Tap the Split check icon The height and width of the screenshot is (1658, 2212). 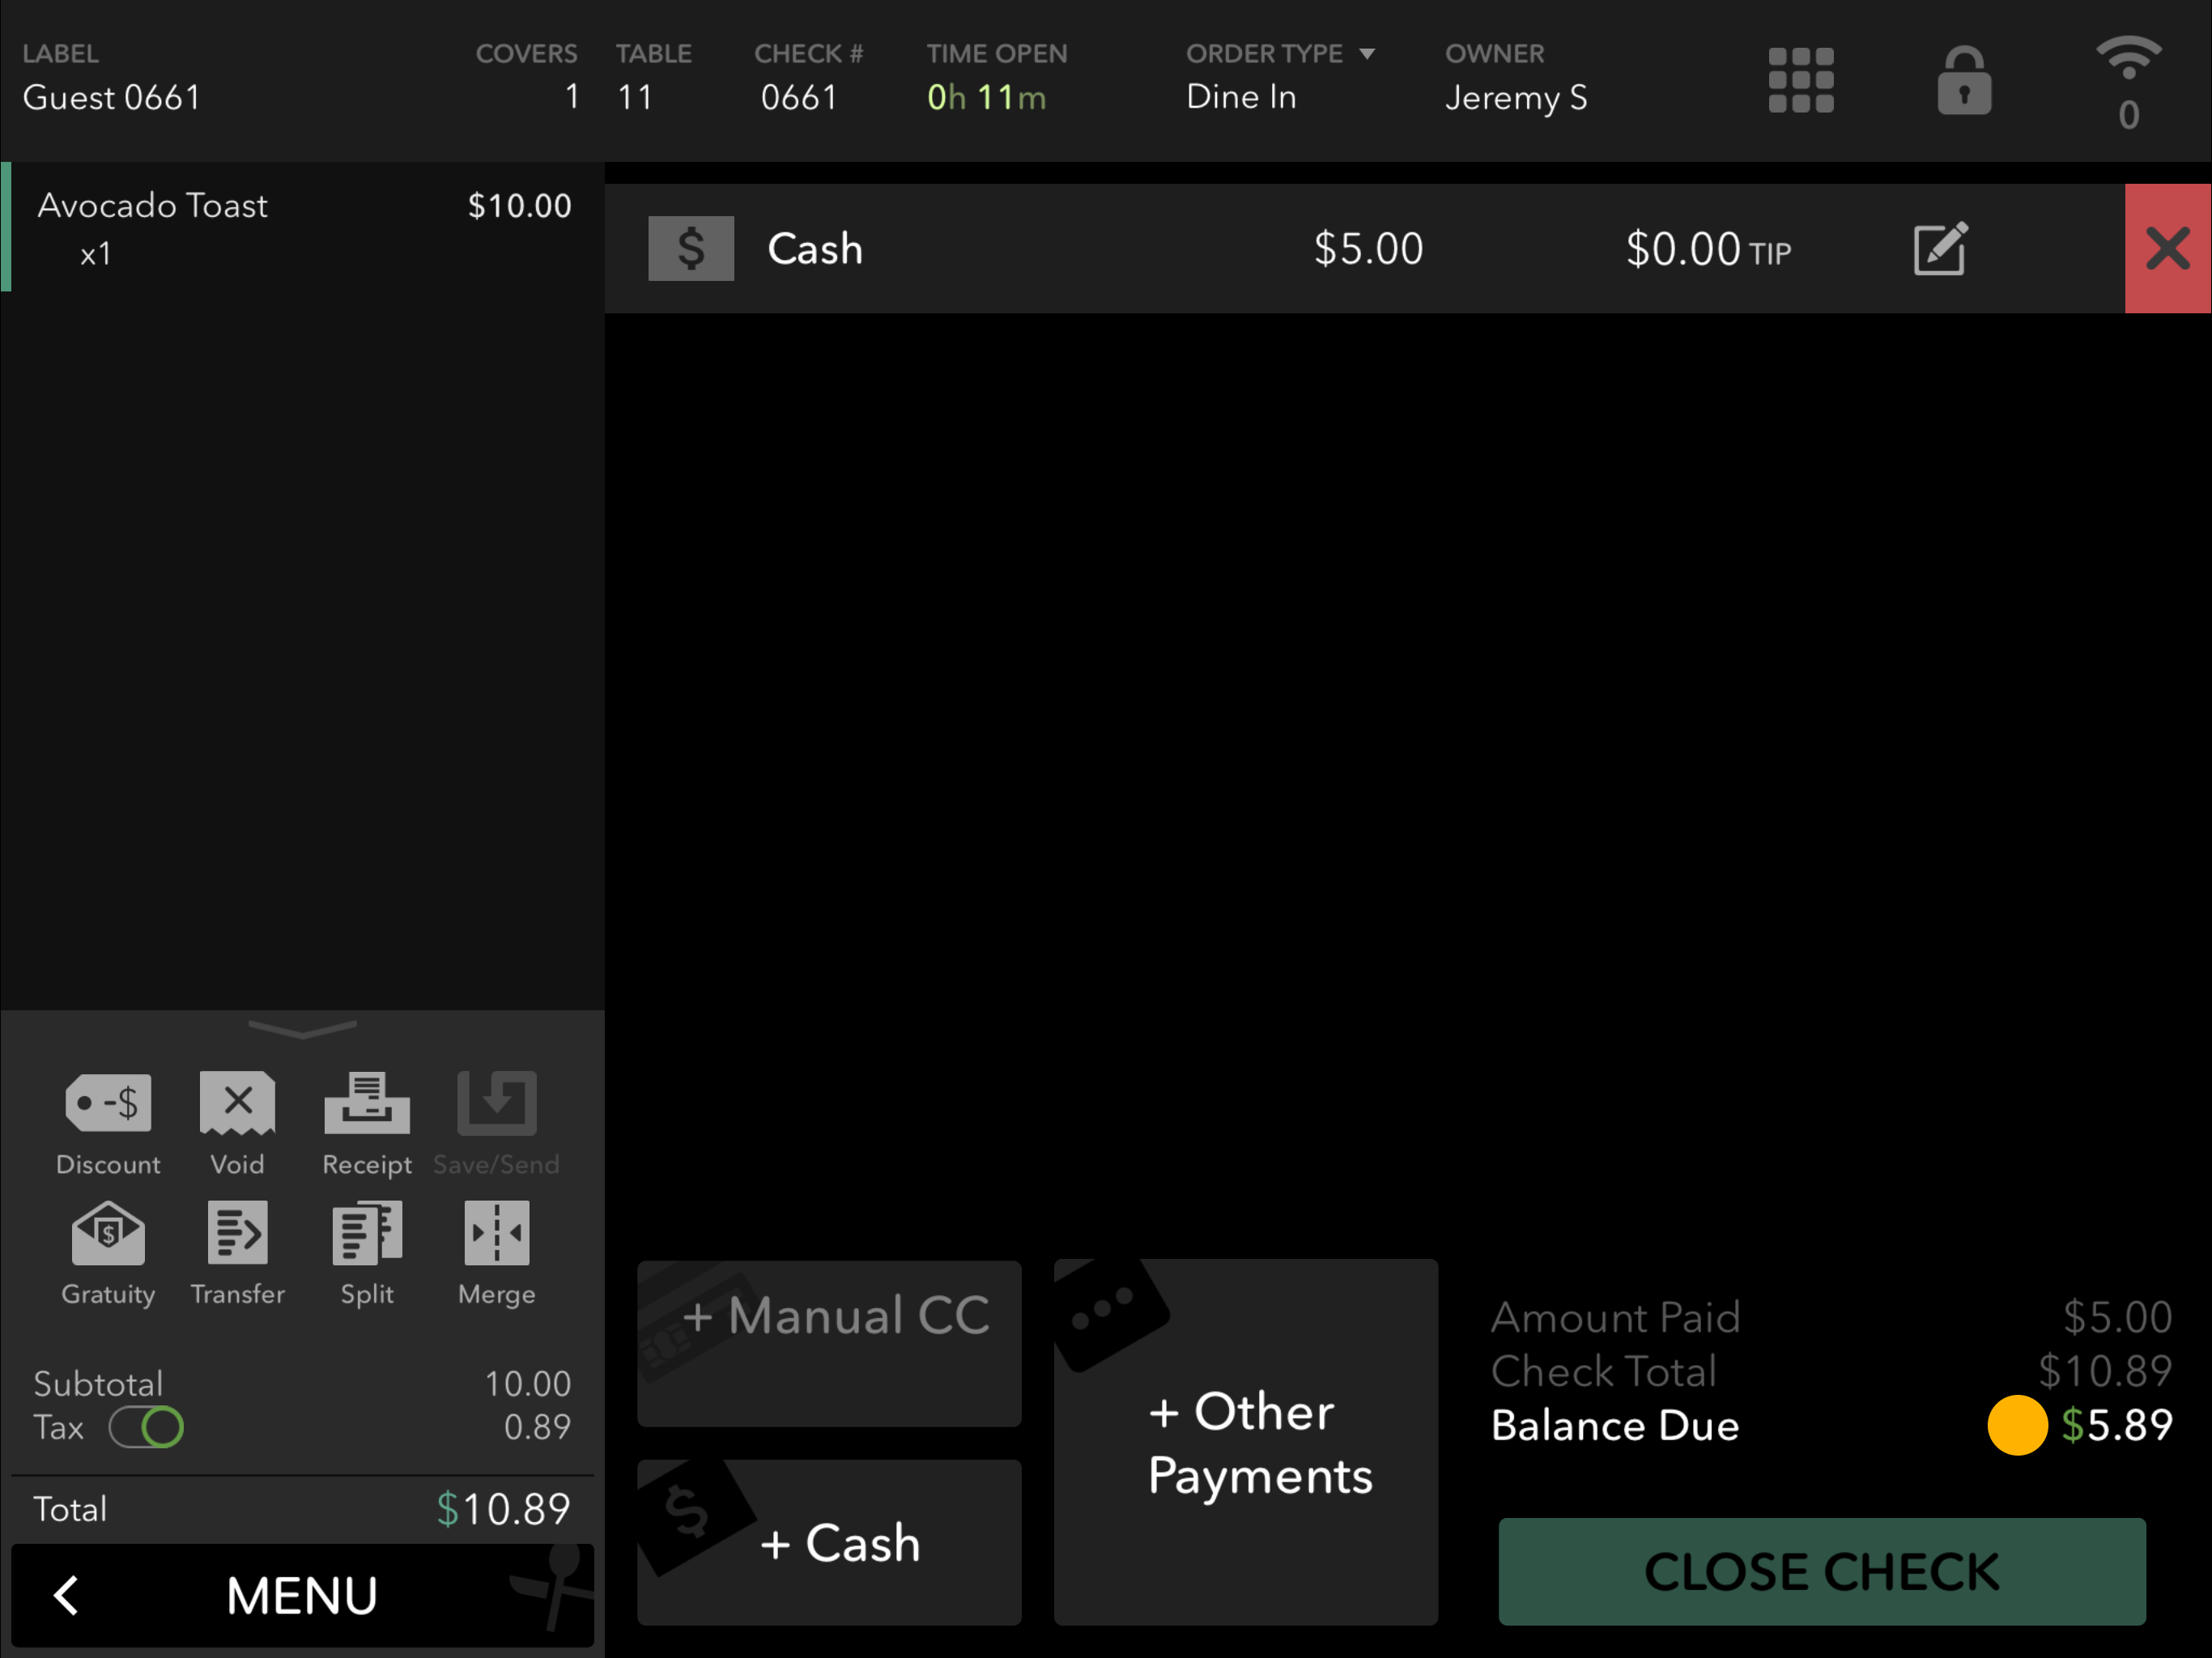[x=367, y=1233]
